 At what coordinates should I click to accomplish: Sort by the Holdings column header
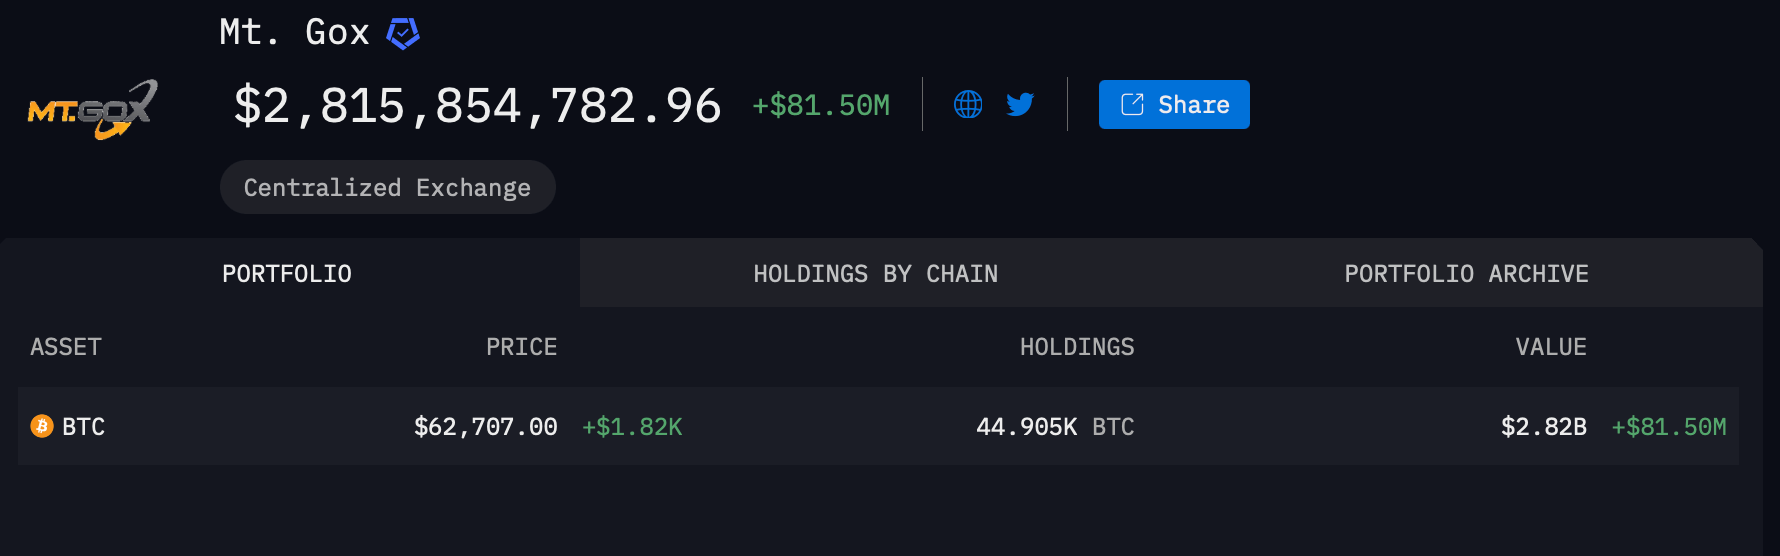click(x=1077, y=347)
